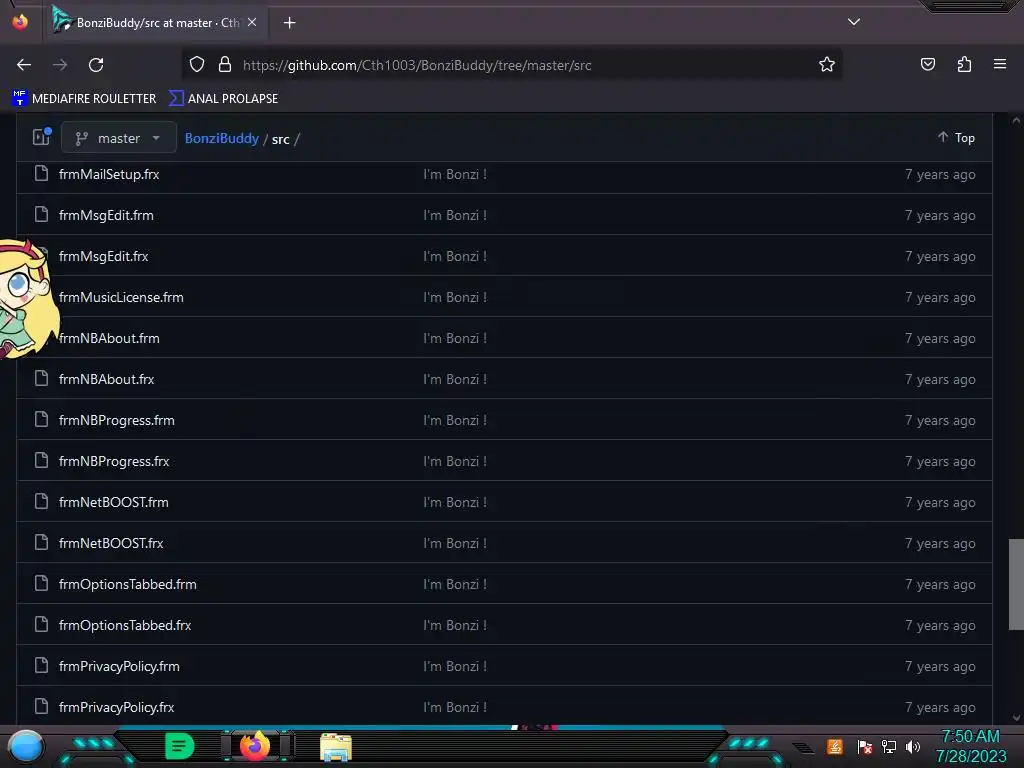1024x768 pixels.
Task: Click file icon beside frmNBProgress.frm
Action: pos(41,419)
